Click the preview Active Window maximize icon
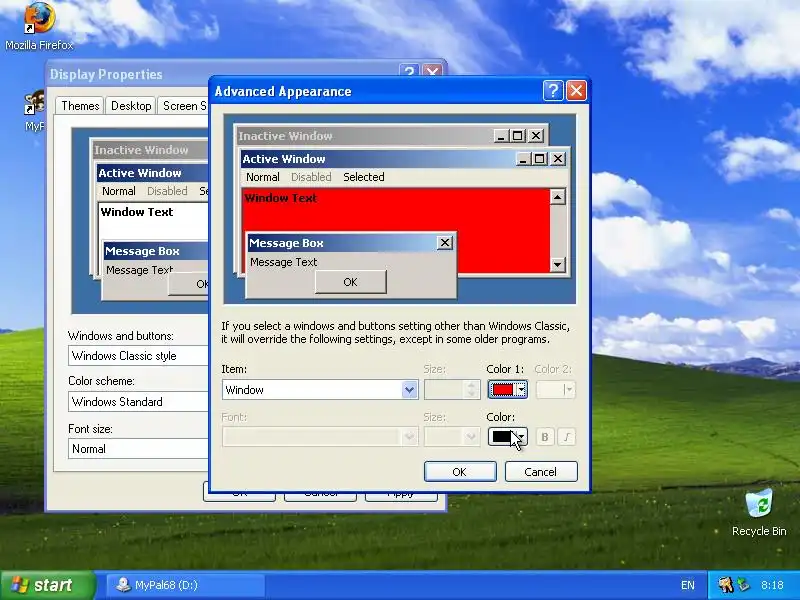 click(x=539, y=159)
